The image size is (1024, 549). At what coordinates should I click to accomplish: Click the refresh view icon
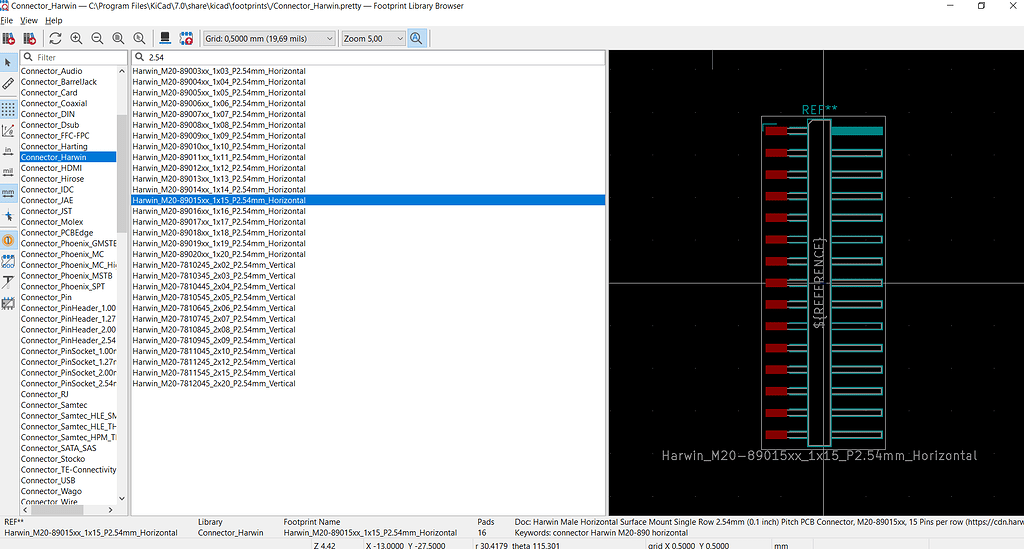coord(55,38)
